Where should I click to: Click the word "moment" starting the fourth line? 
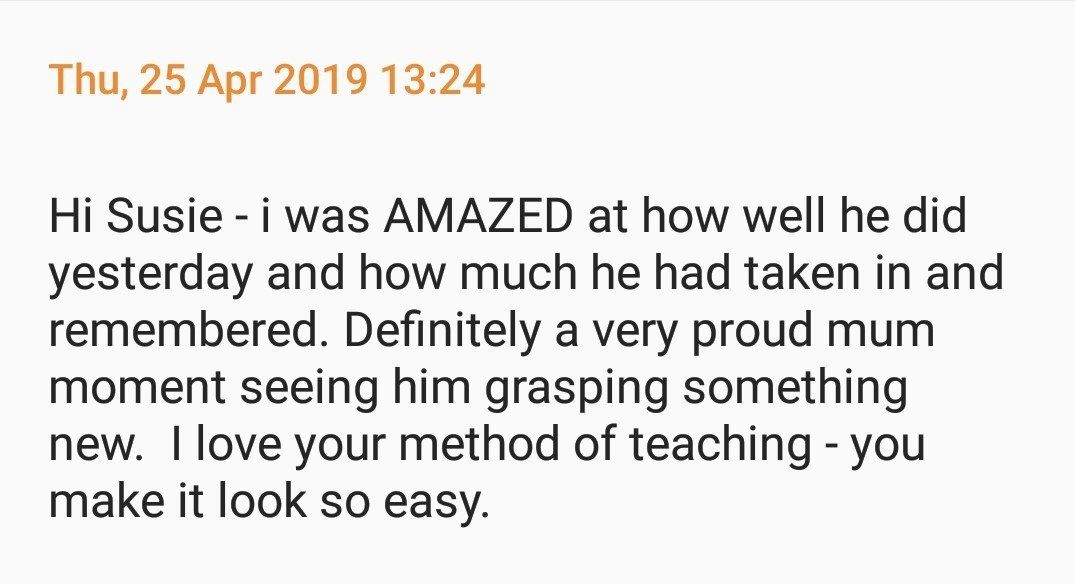(x=137, y=389)
